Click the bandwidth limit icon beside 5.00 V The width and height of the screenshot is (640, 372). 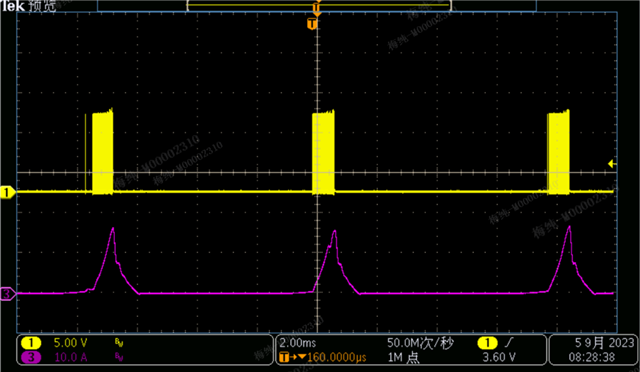[x=119, y=343]
